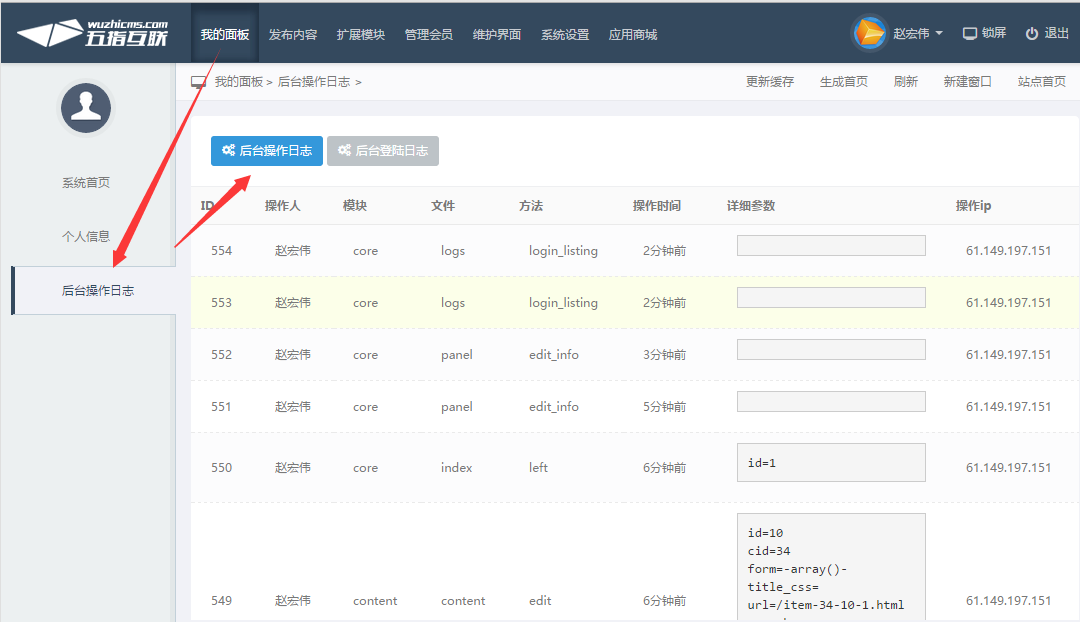Image resolution: width=1080 pixels, height=622 pixels.
Task: Click 5分钟前 time cell
Action: pos(665,407)
